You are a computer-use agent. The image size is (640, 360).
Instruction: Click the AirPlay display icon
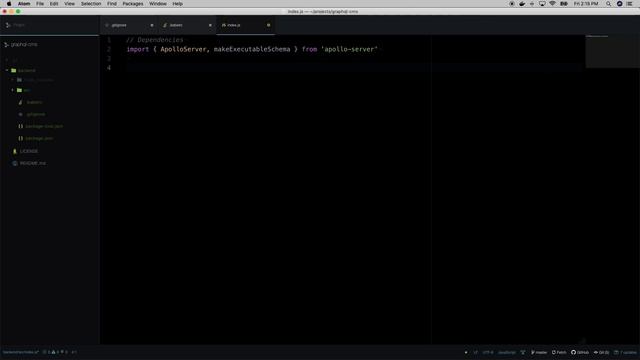tap(542, 4)
